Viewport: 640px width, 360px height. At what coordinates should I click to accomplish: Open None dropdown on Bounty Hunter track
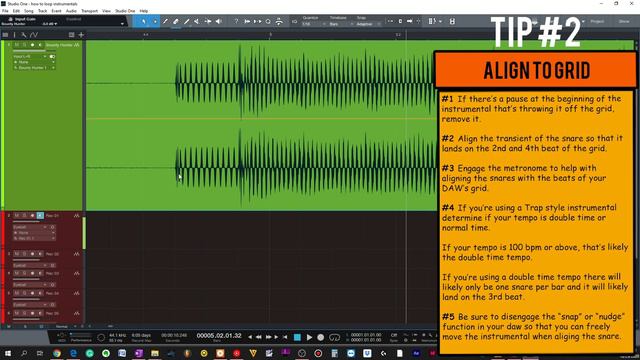pos(34,62)
